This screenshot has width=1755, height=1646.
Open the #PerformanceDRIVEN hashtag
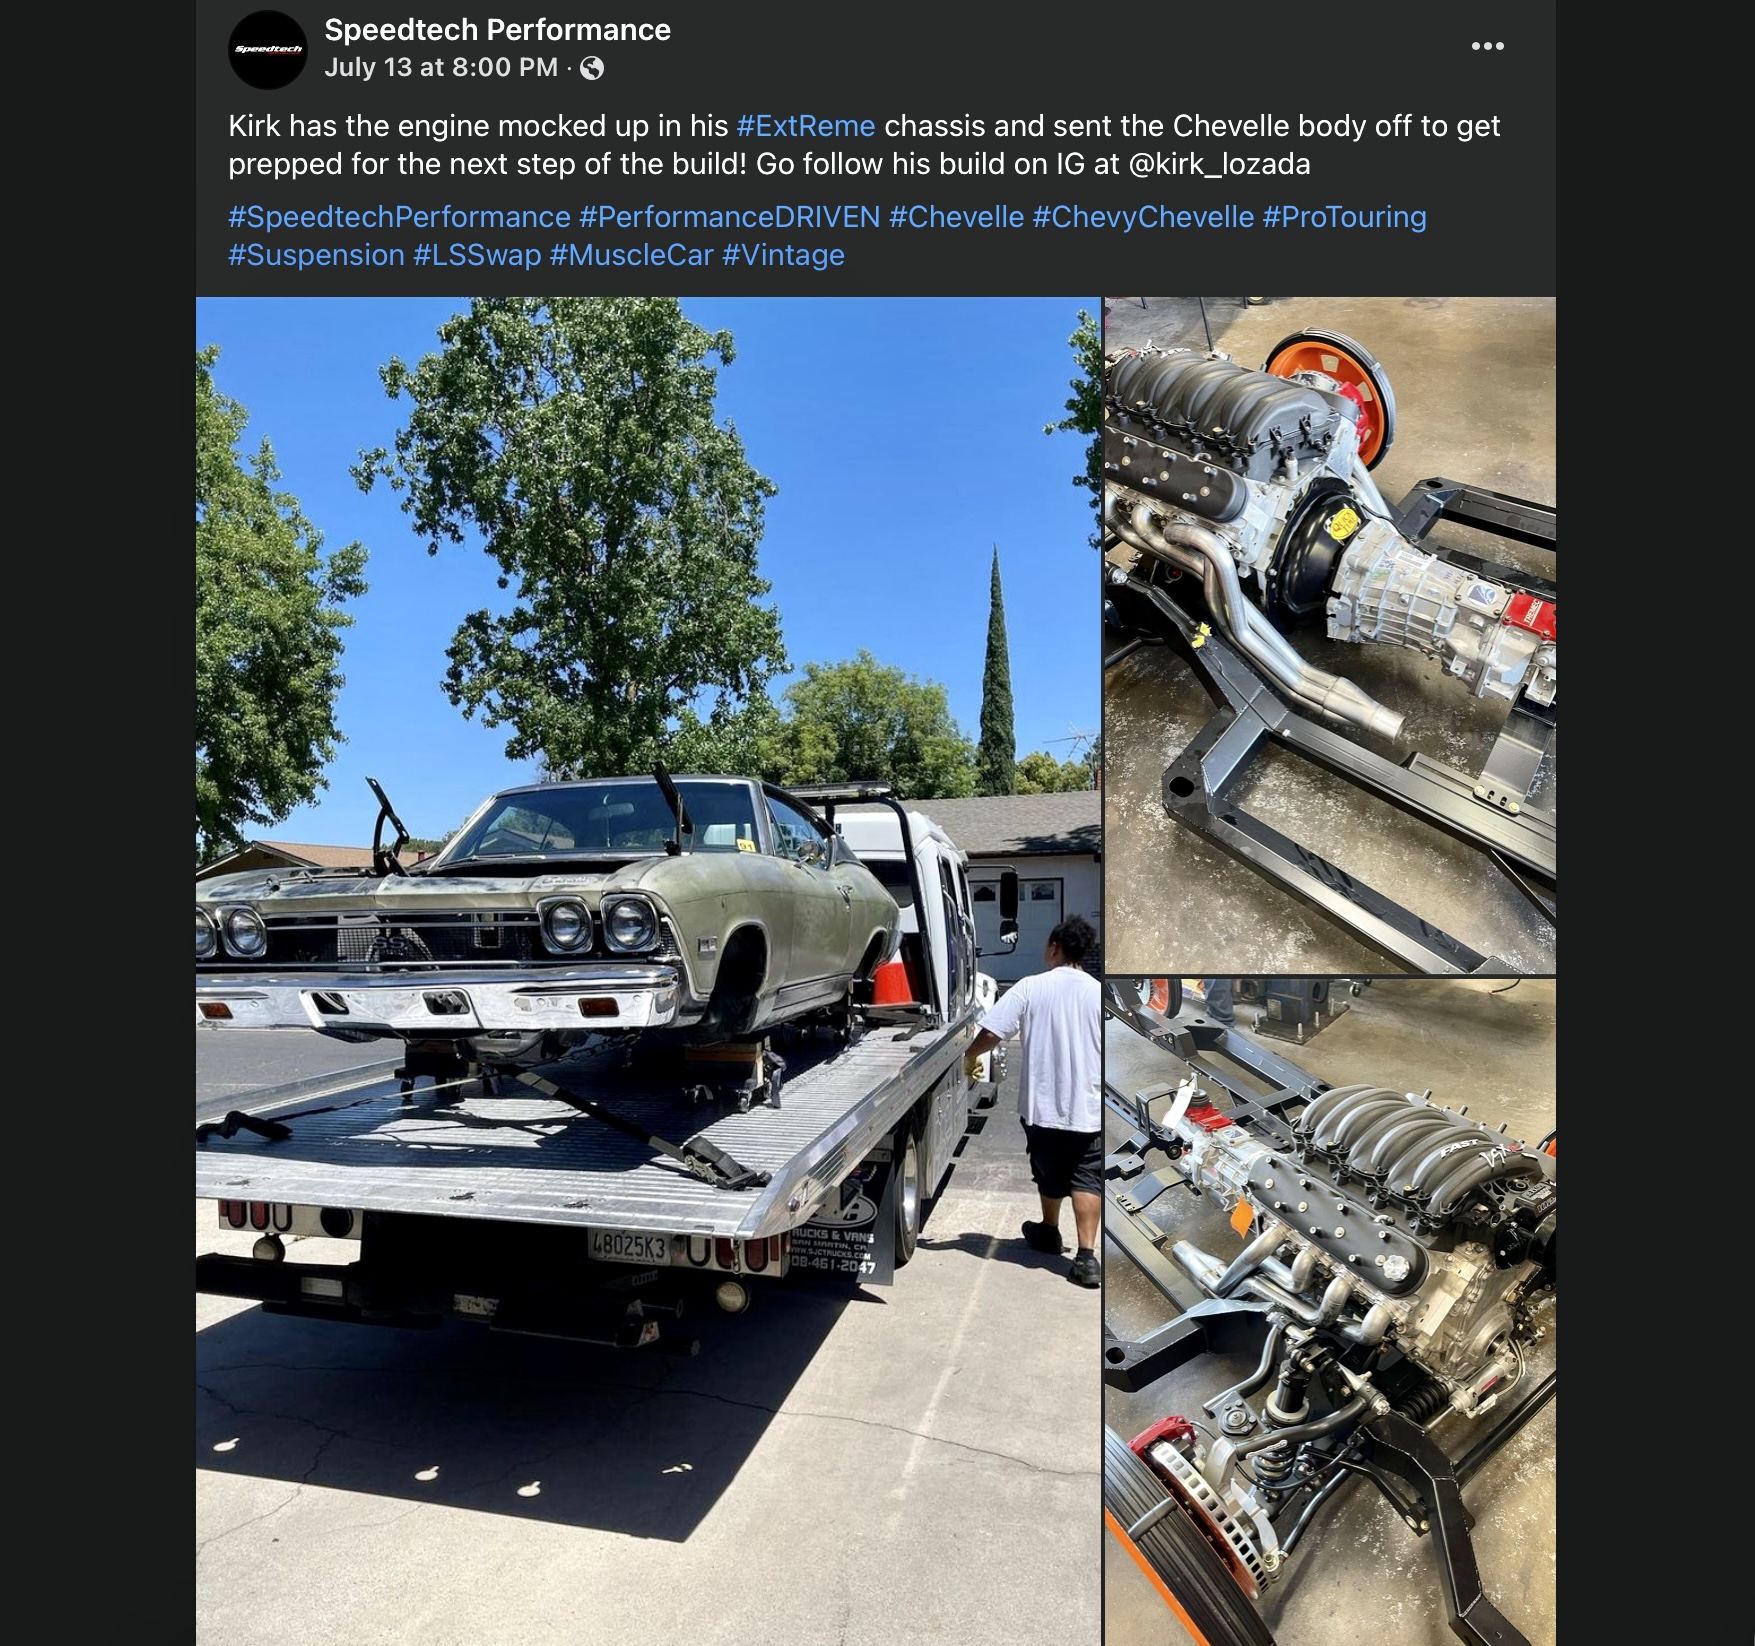pyautogui.click(x=730, y=217)
